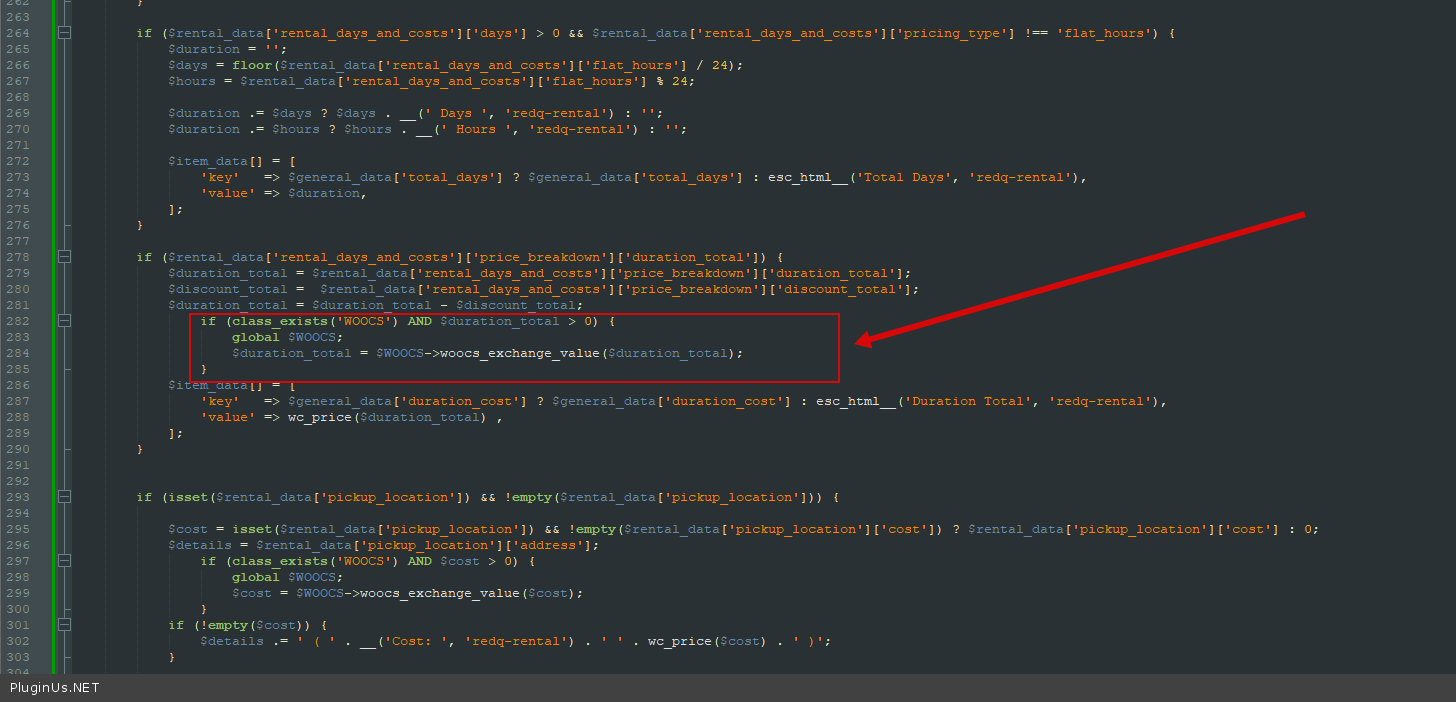Collapse the fold marker at line 297
This screenshot has height=702, width=1456.
(65, 561)
